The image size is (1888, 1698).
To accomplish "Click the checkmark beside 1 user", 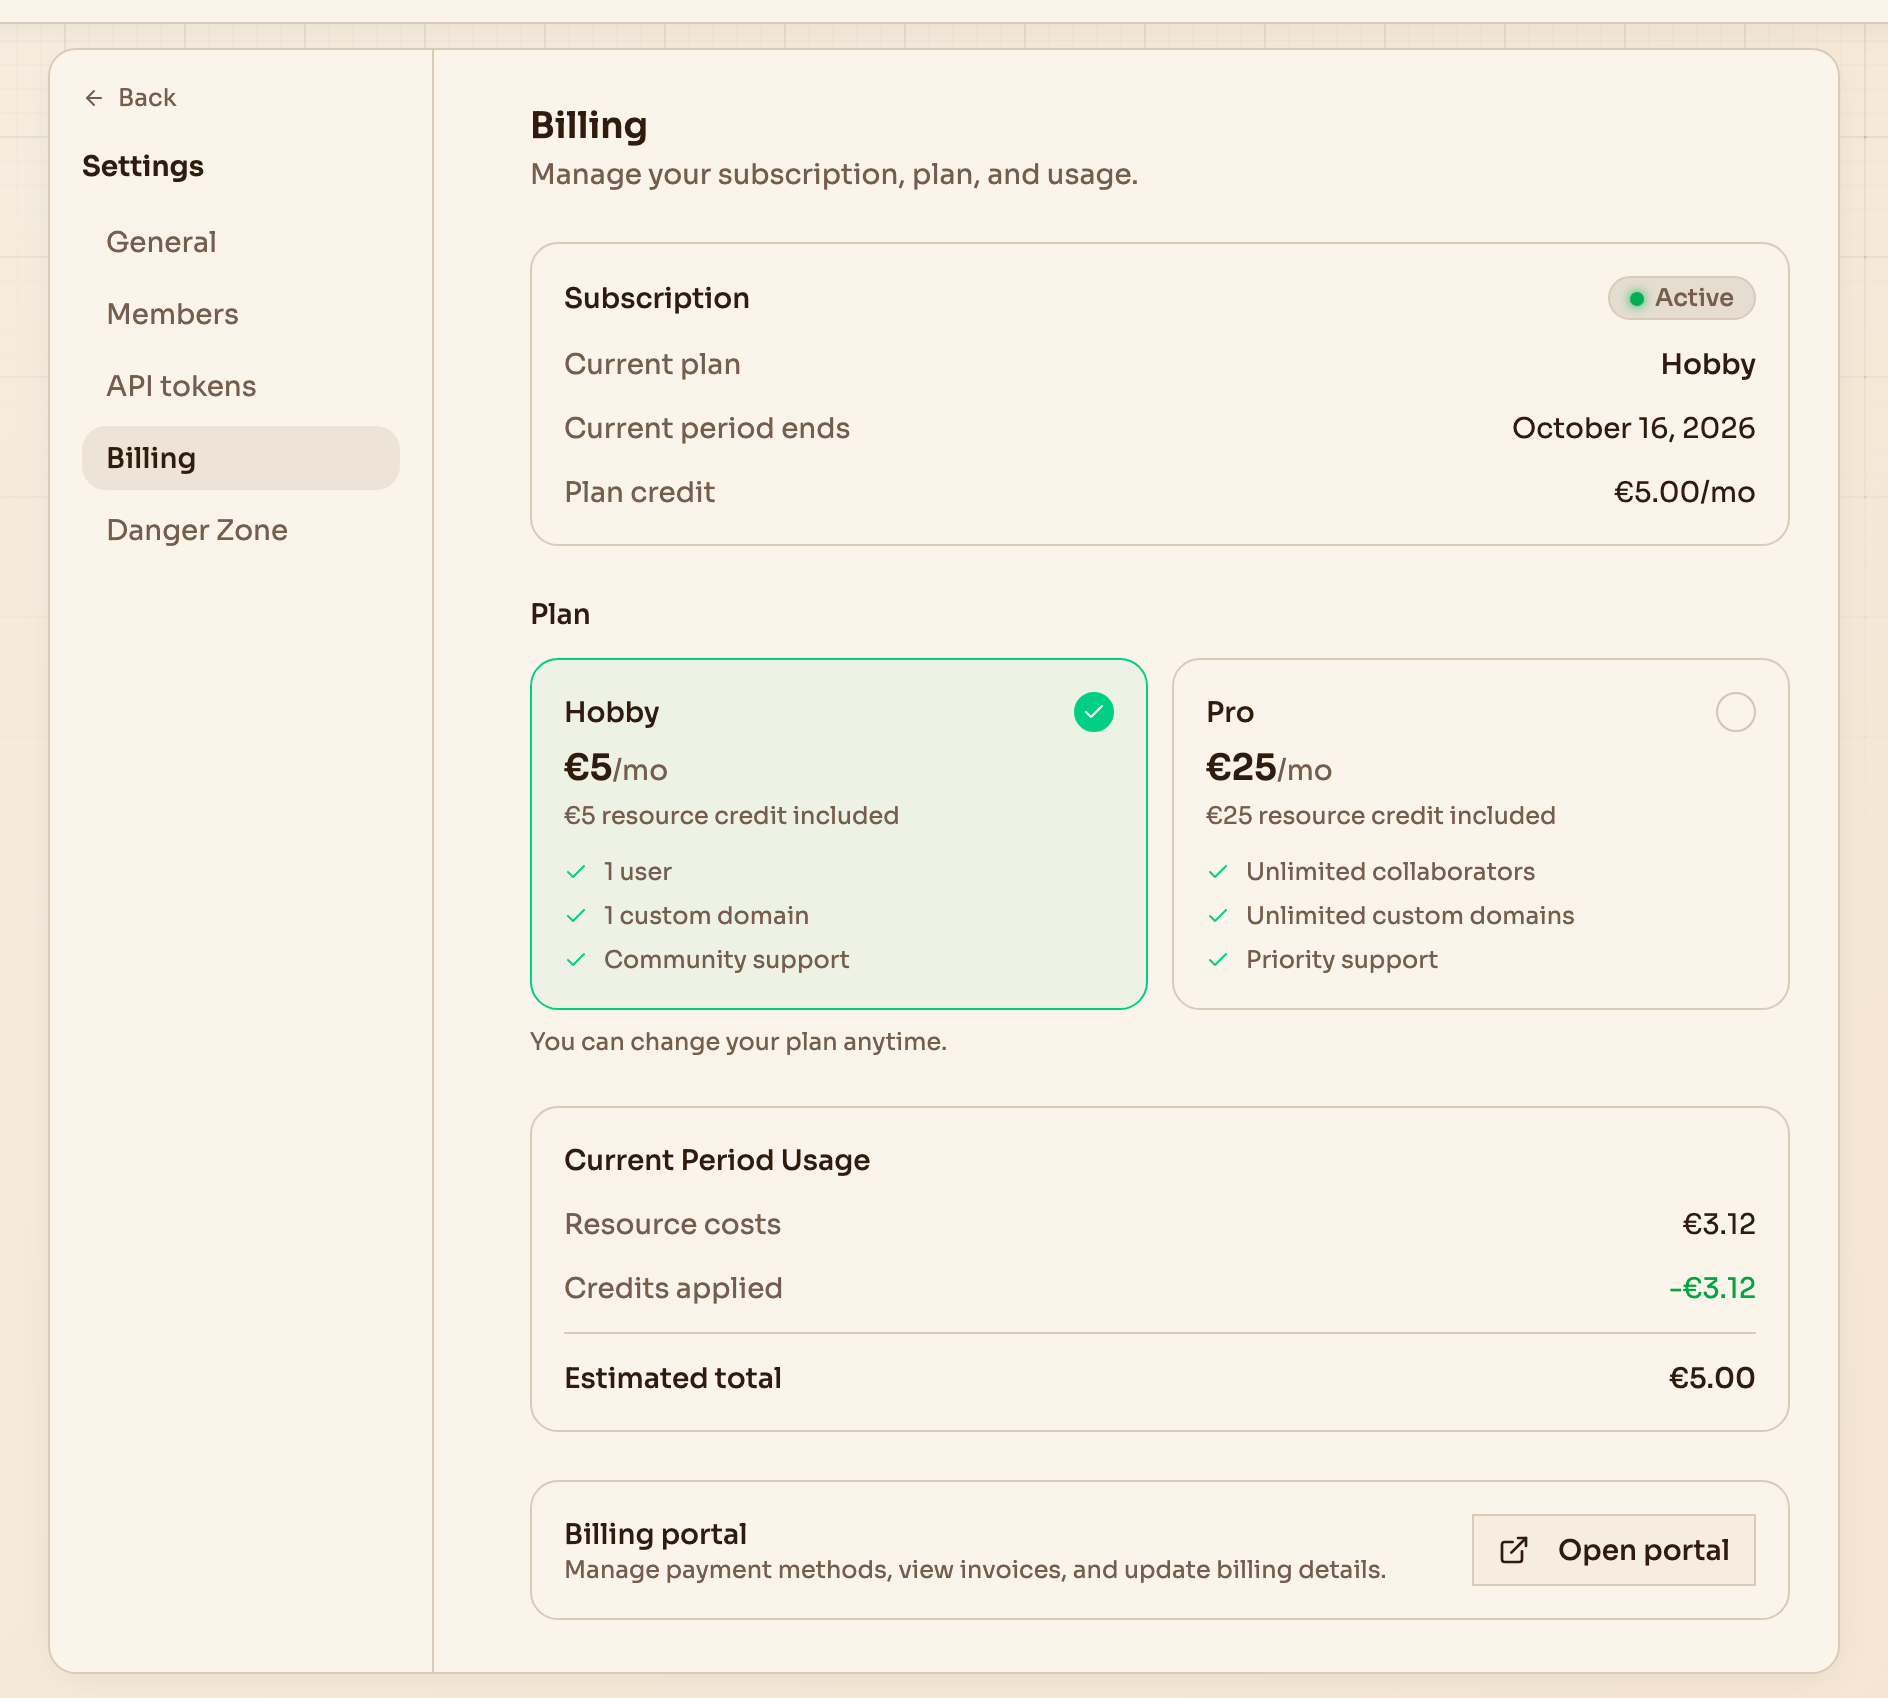I will coord(576,872).
